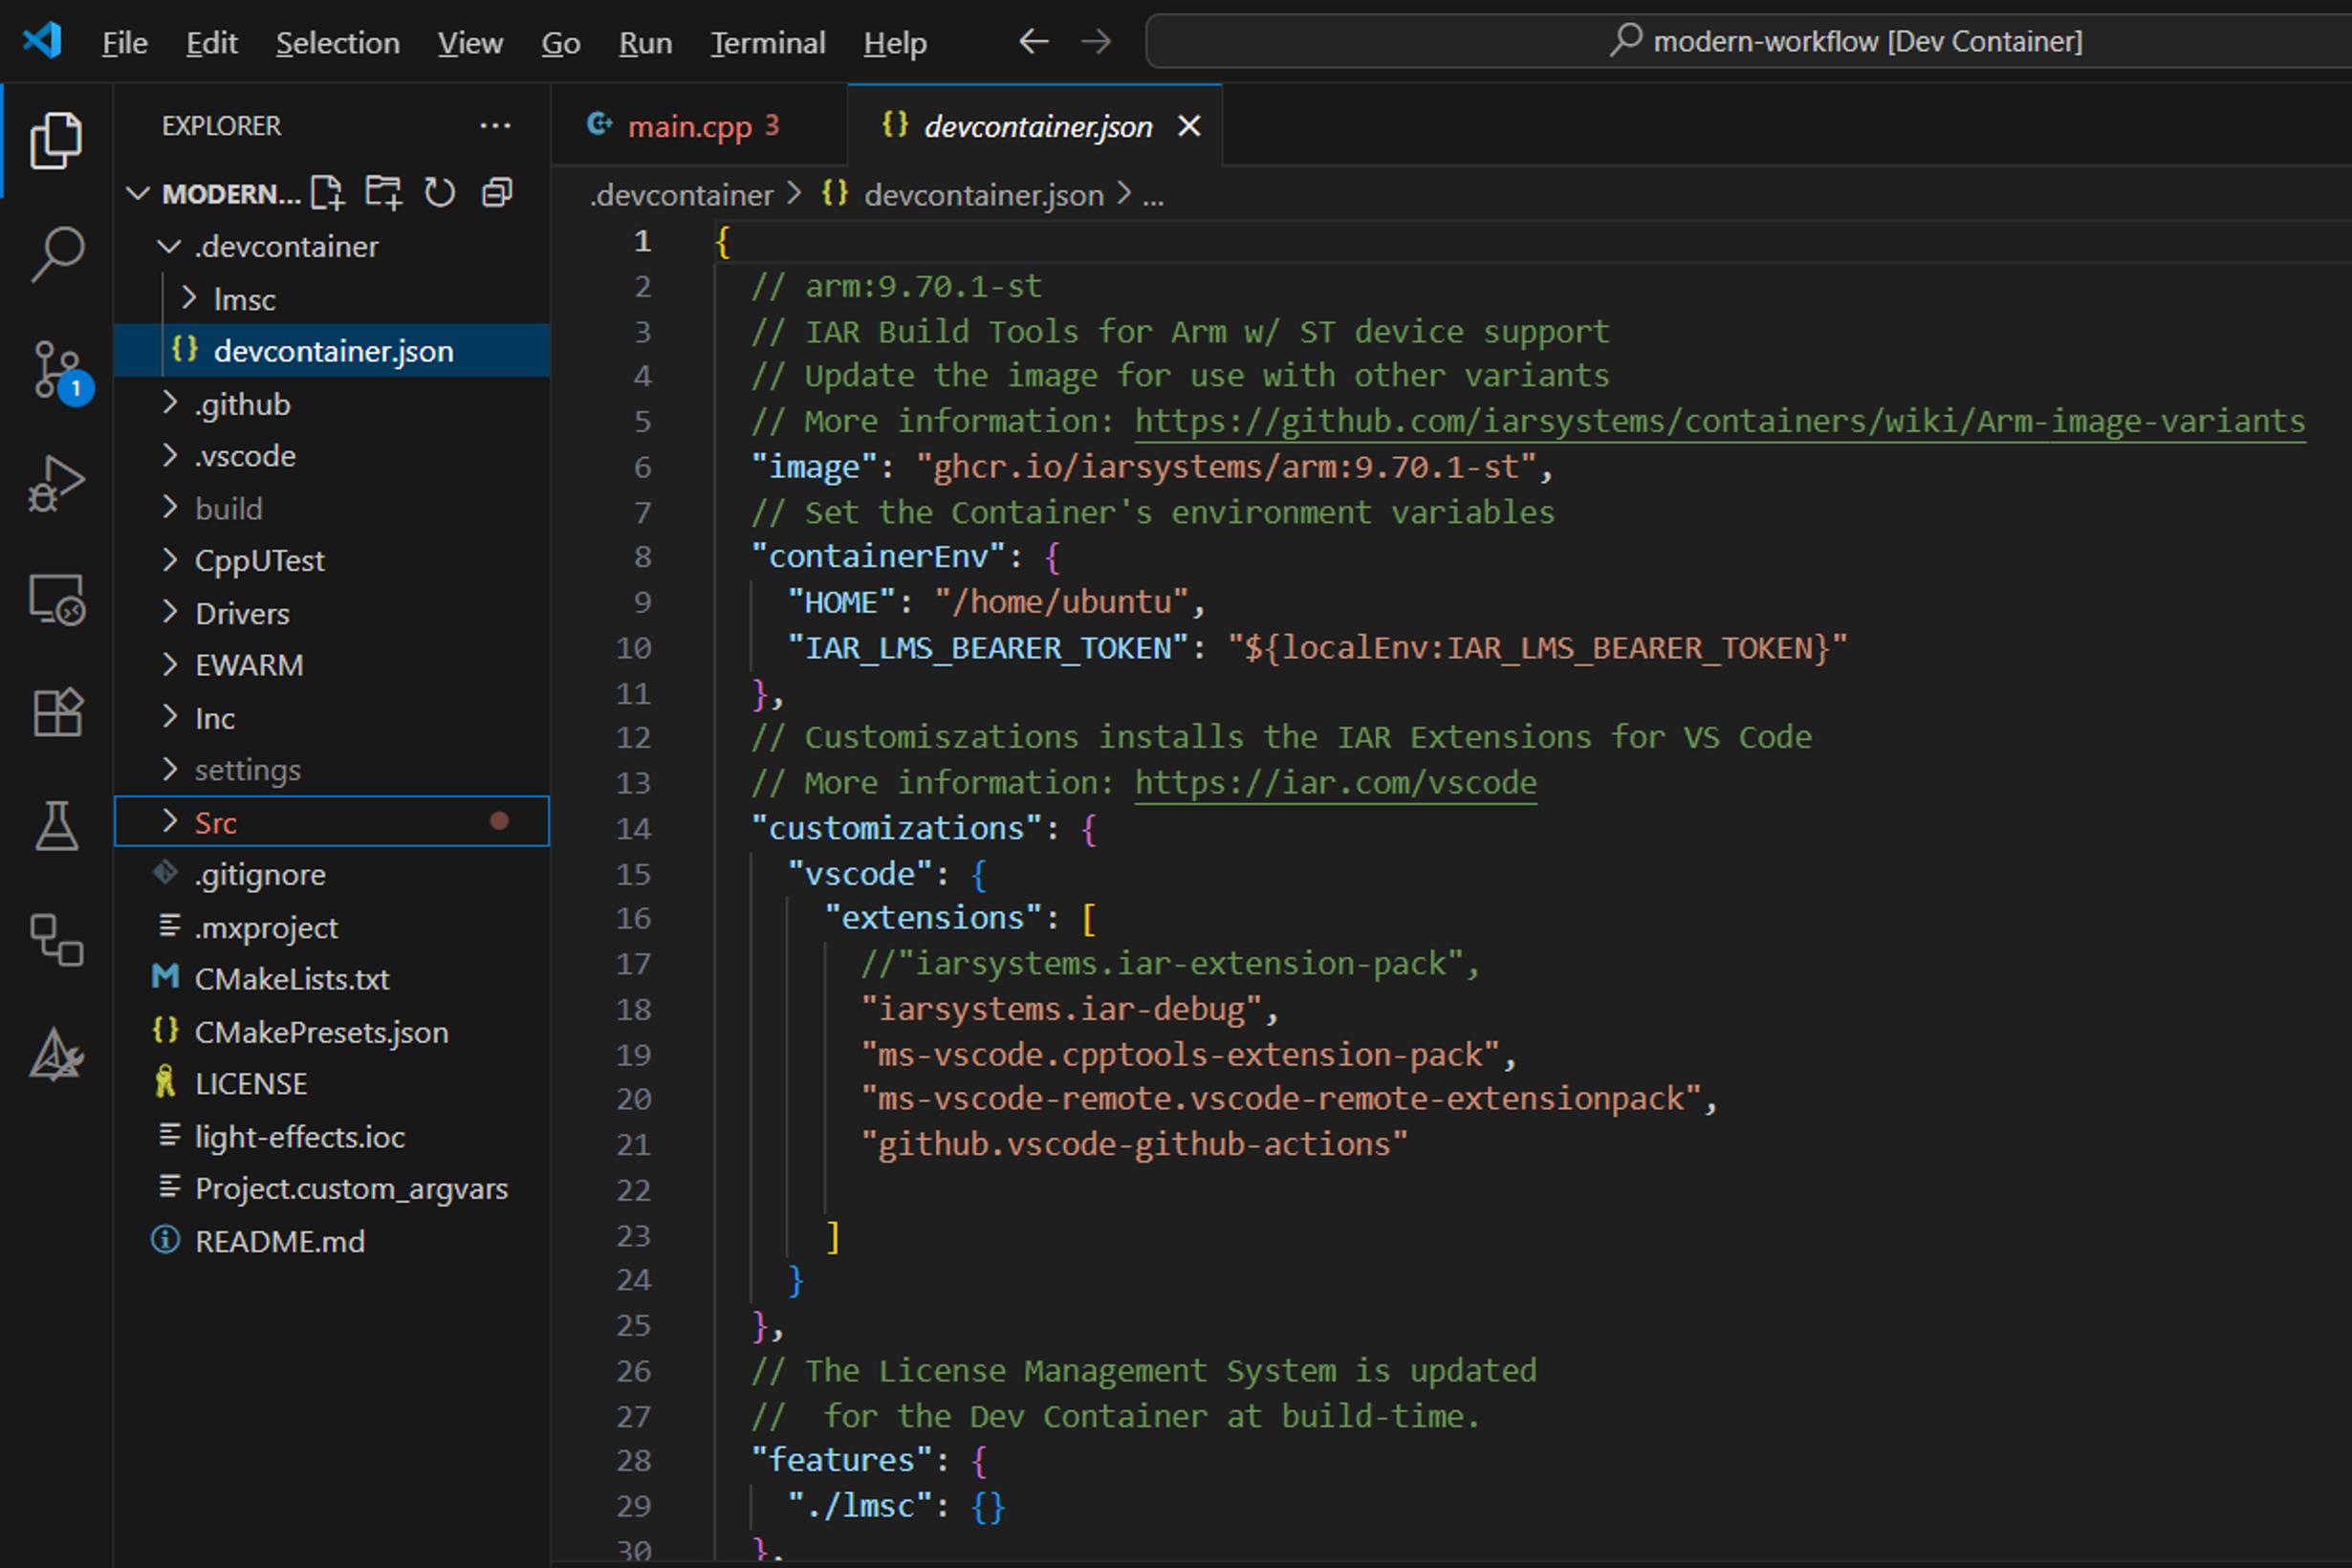Follow the github.com iarsystems wiki link
The width and height of the screenshot is (2352, 1568).
click(x=1719, y=421)
